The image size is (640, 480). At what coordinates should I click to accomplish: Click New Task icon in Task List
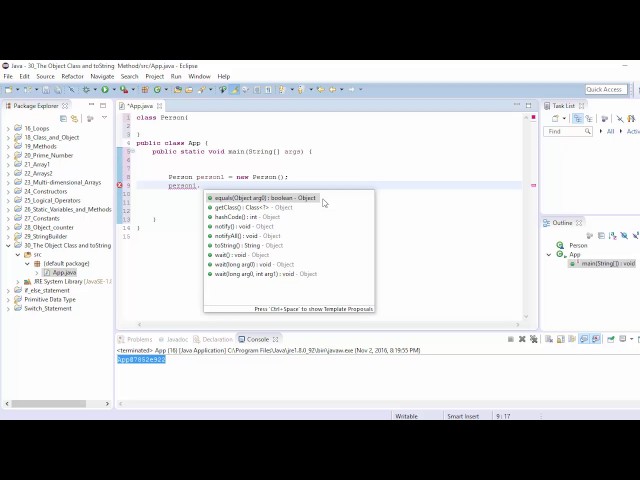[555, 118]
